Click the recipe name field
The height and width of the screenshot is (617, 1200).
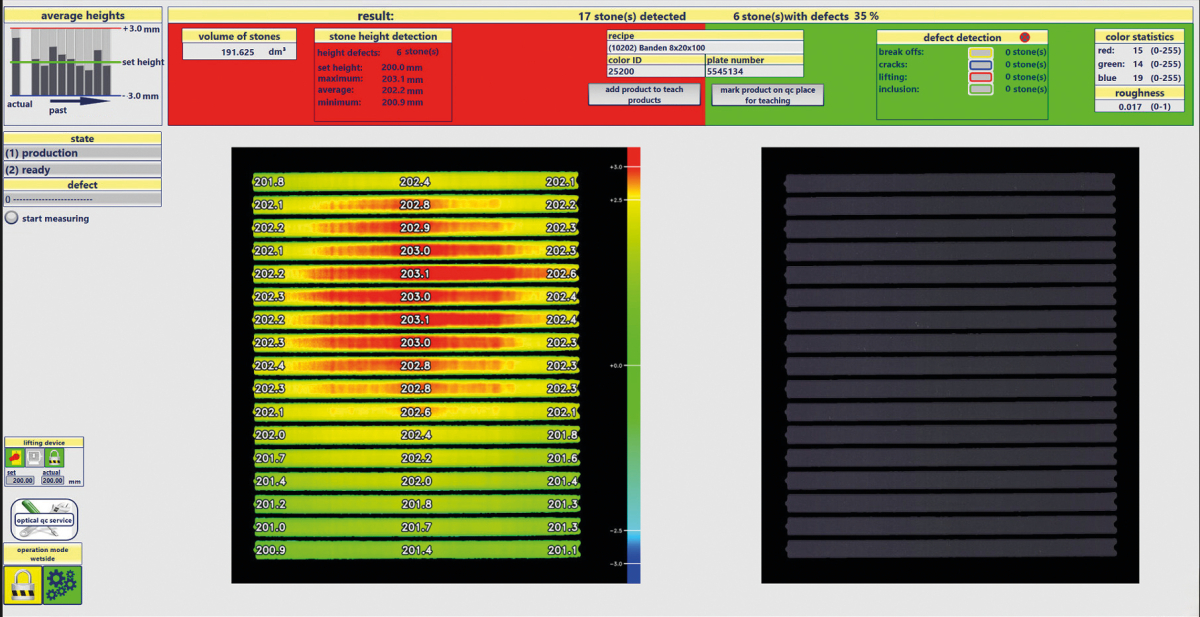click(704, 47)
